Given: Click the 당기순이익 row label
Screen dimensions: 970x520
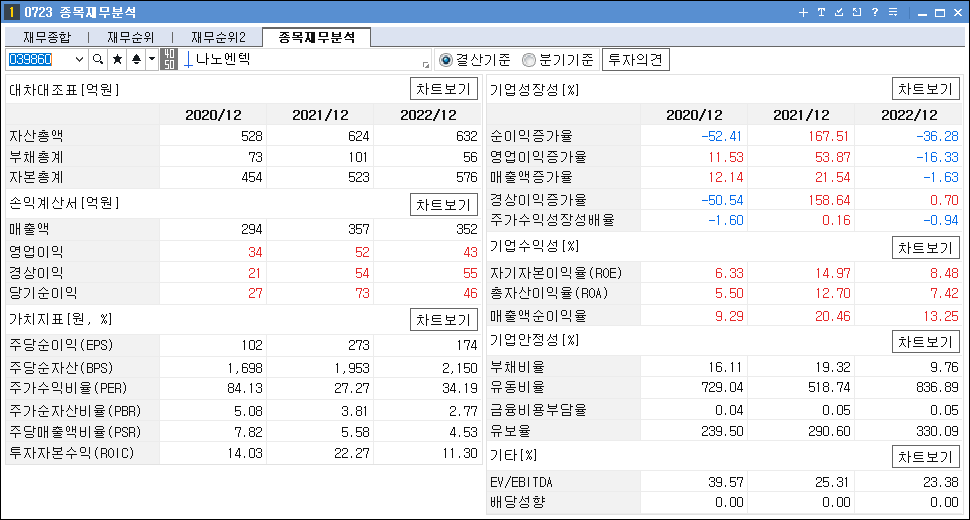Looking at the screenshot, I should click(x=43, y=293).
